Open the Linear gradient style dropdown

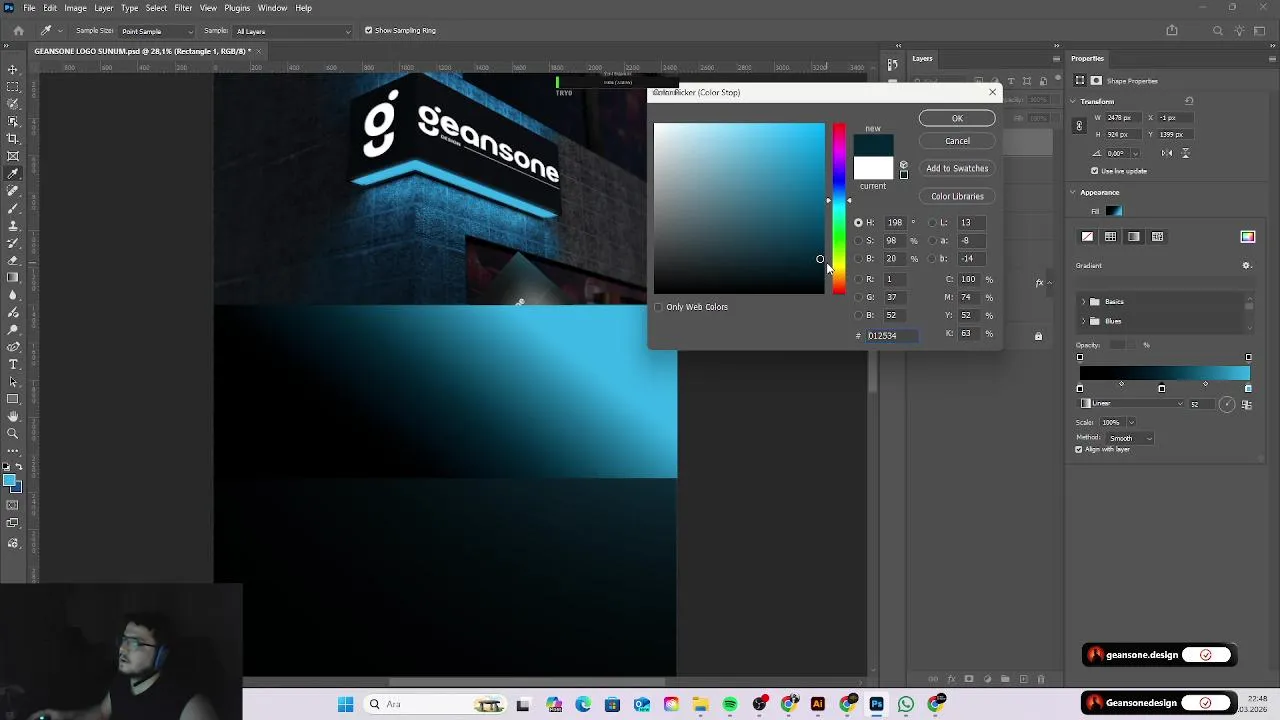coord(1132,404)
